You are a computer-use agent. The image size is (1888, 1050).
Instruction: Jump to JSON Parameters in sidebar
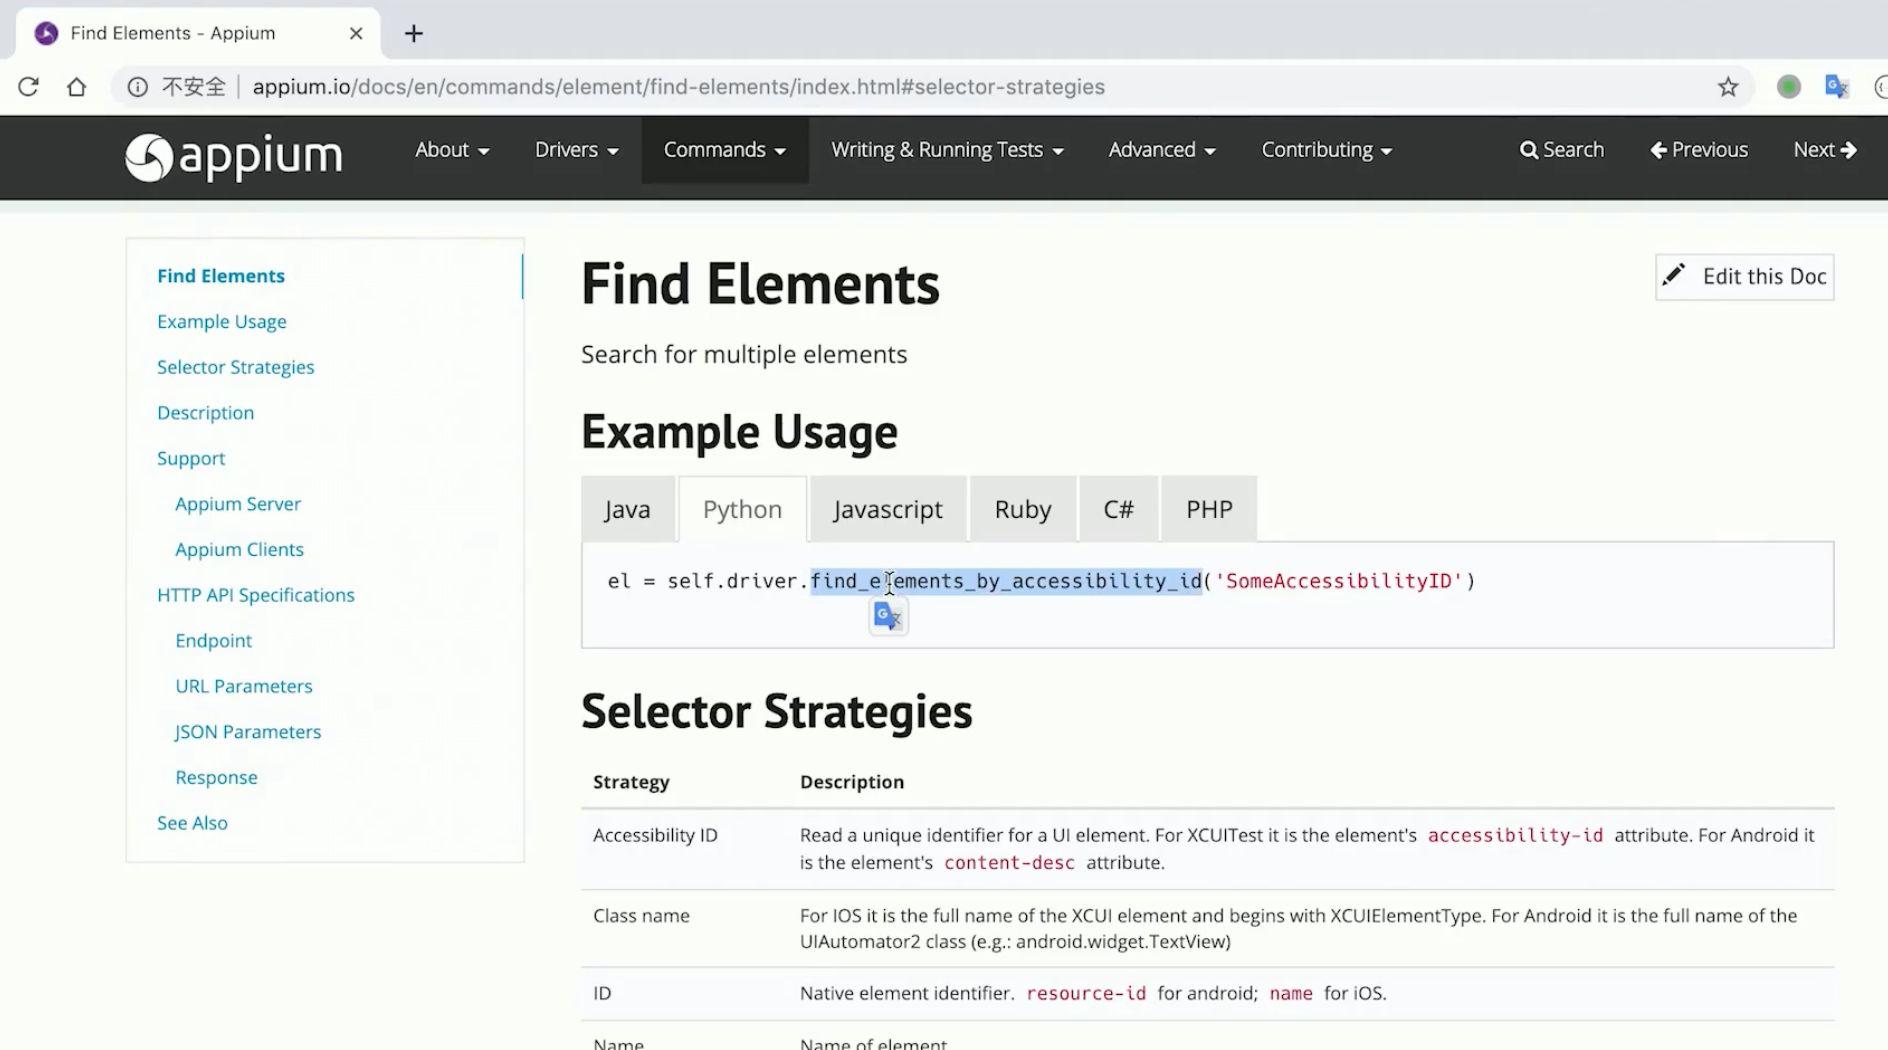(x=248, y=732)
